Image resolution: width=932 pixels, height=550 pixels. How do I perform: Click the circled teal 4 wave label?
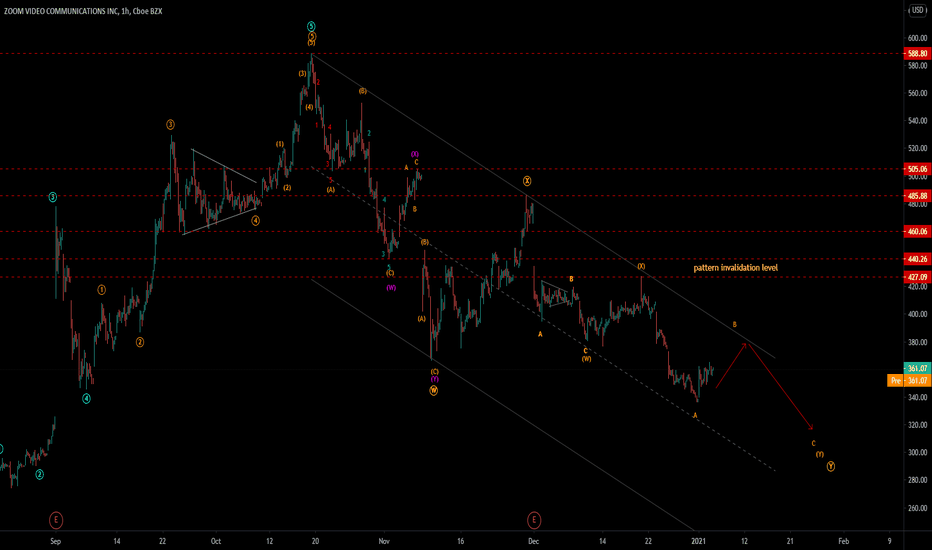[x=86, y=399]
